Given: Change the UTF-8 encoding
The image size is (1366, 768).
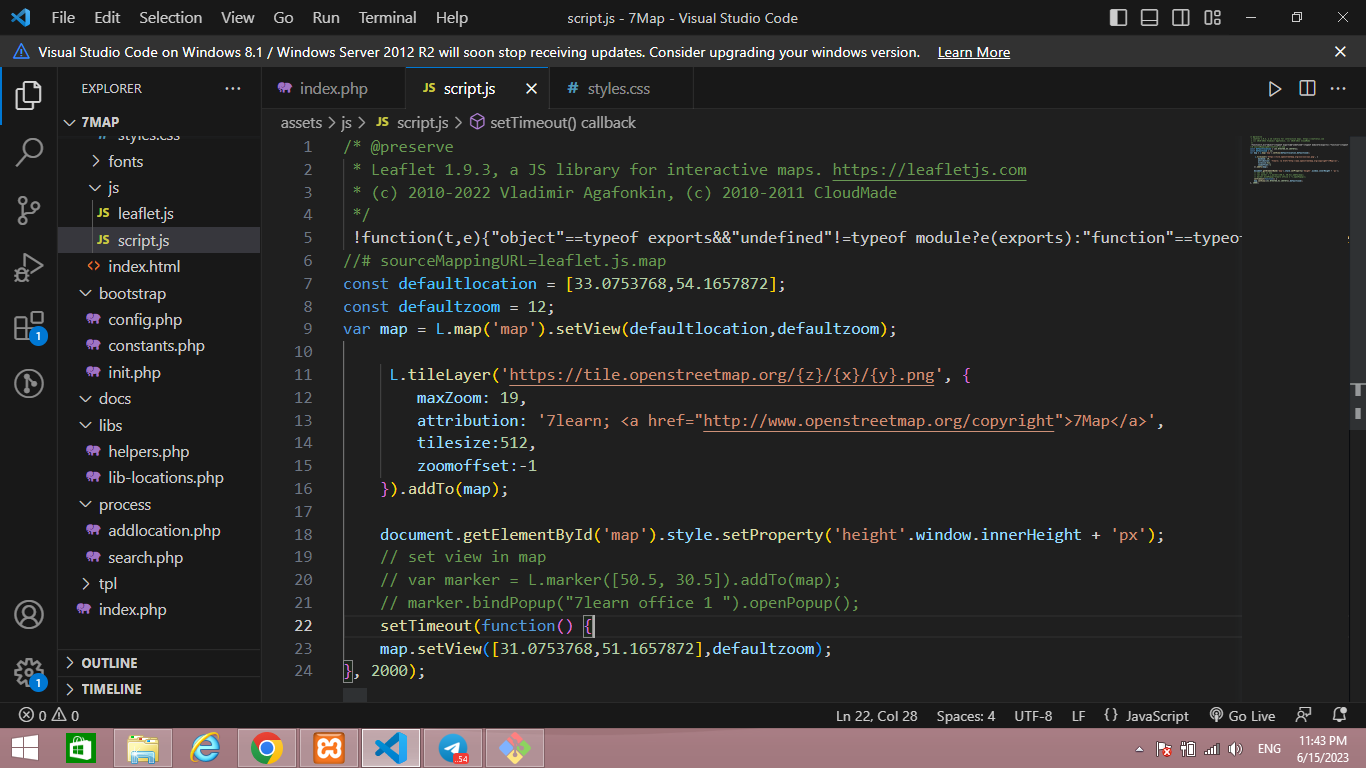Looking at the screenshot, I should (1033, 716).
